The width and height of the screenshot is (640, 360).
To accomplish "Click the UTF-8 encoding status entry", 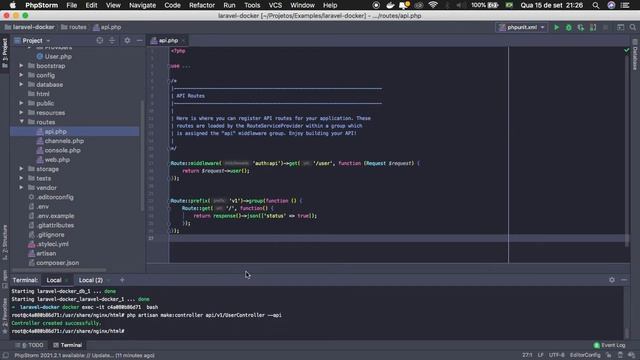I will [x=556, y=356].
